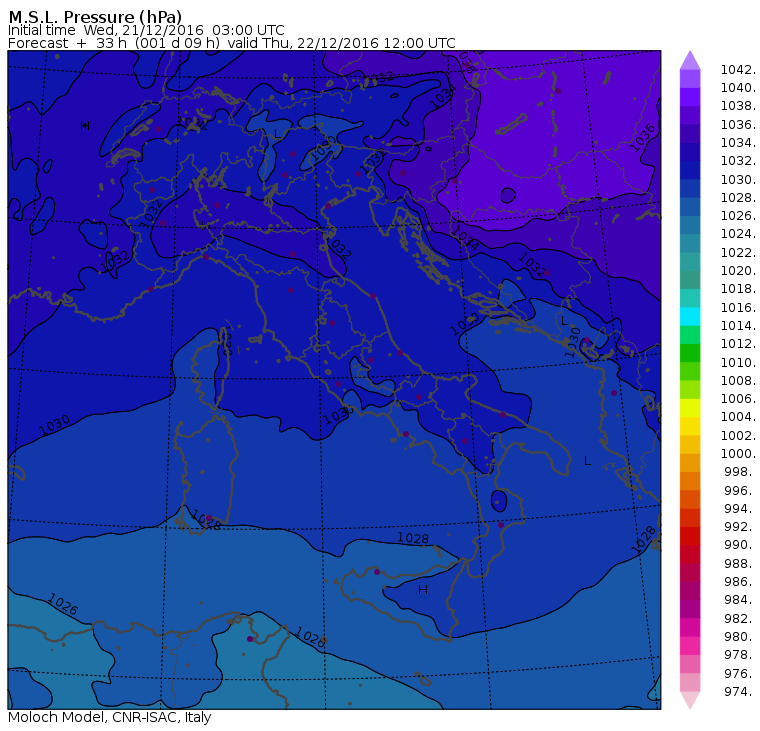Click the legend value '1006.'
Viewport: 760px width, 731px height.
(x=738, y=399)
